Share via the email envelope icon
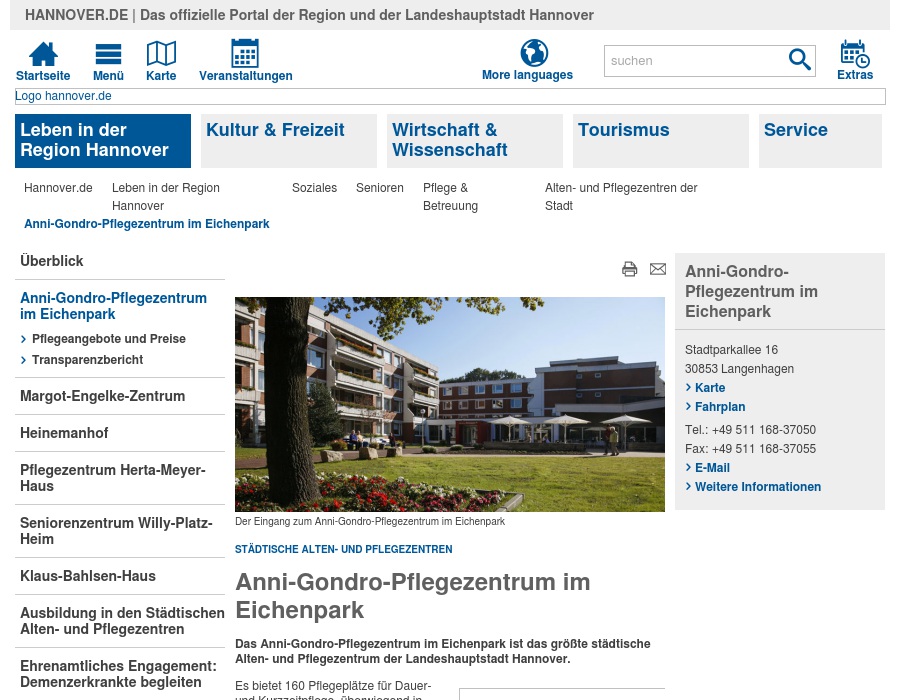Screen dimensions: 900x700 coord(657,269)
